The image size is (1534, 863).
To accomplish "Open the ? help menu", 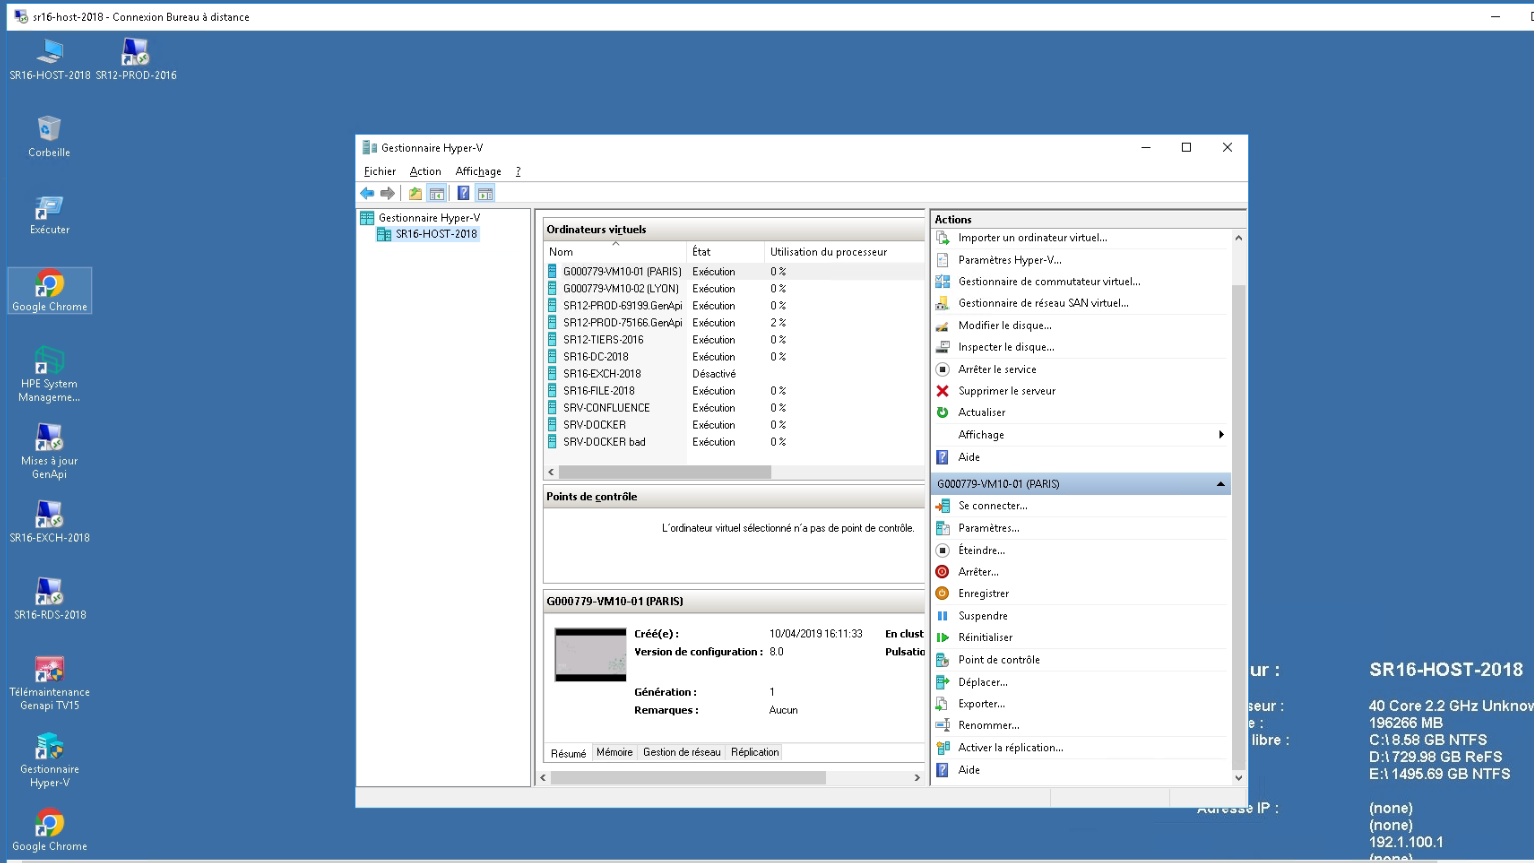I will (x=518, y=172).
